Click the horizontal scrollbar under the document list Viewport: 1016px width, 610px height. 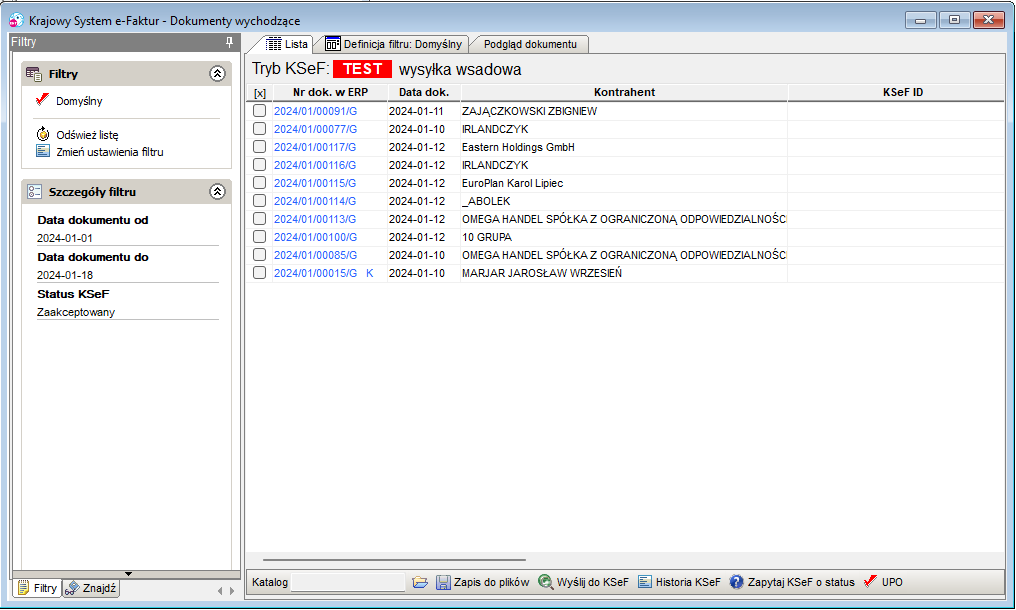[x=394, y=559]
